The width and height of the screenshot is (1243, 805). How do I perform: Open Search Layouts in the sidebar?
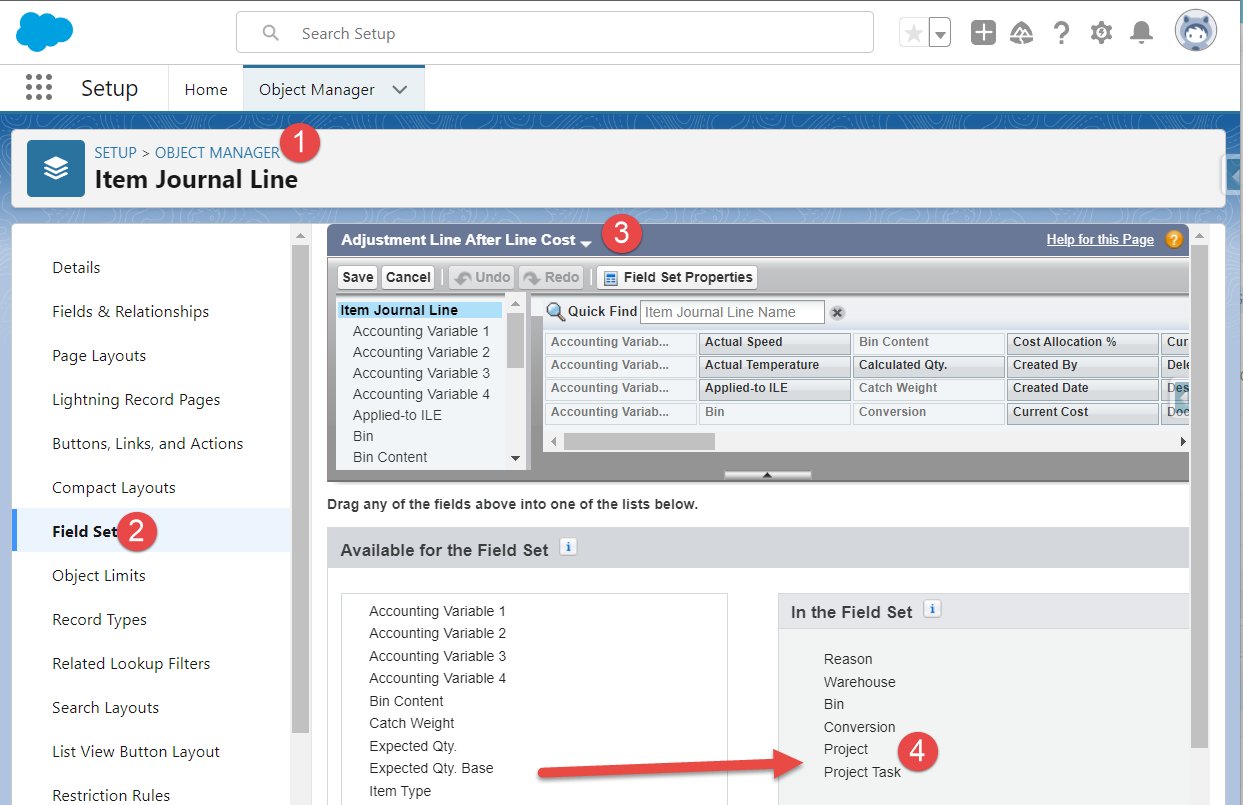click(x=106, y=707)
